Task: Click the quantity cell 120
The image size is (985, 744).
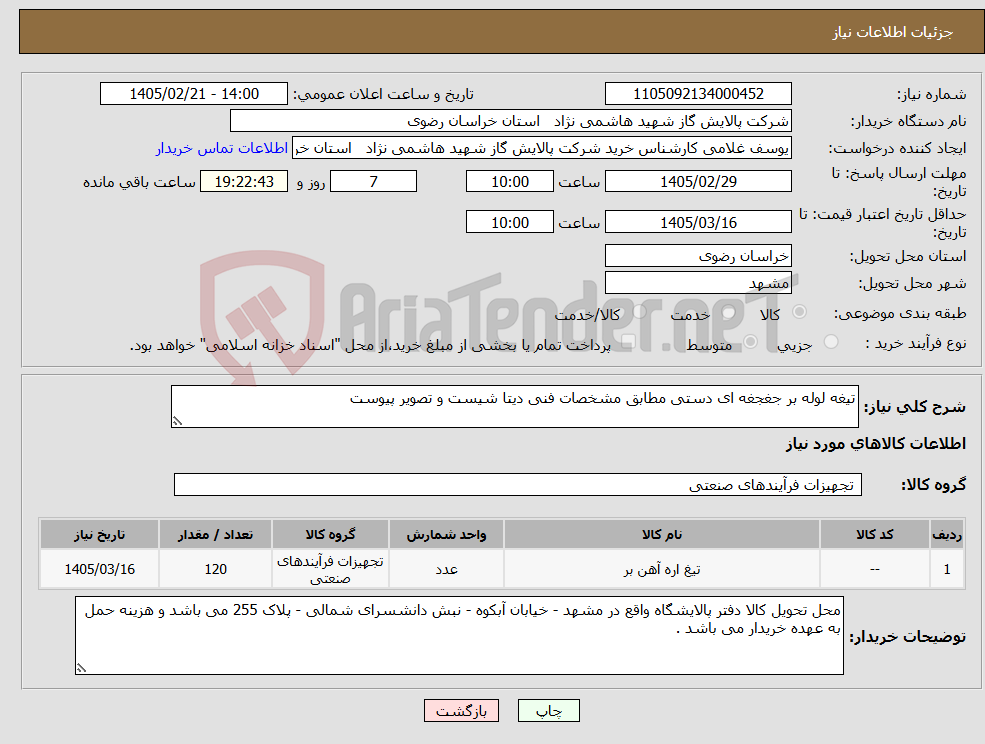Action: [215, 569]
